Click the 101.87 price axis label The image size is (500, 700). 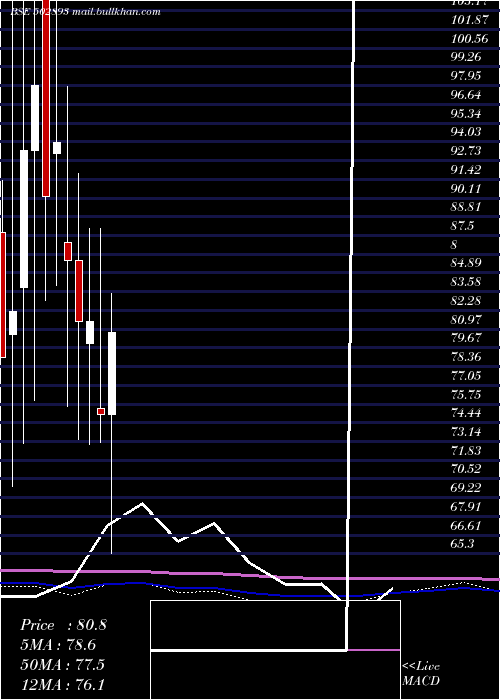coord(470,20)
